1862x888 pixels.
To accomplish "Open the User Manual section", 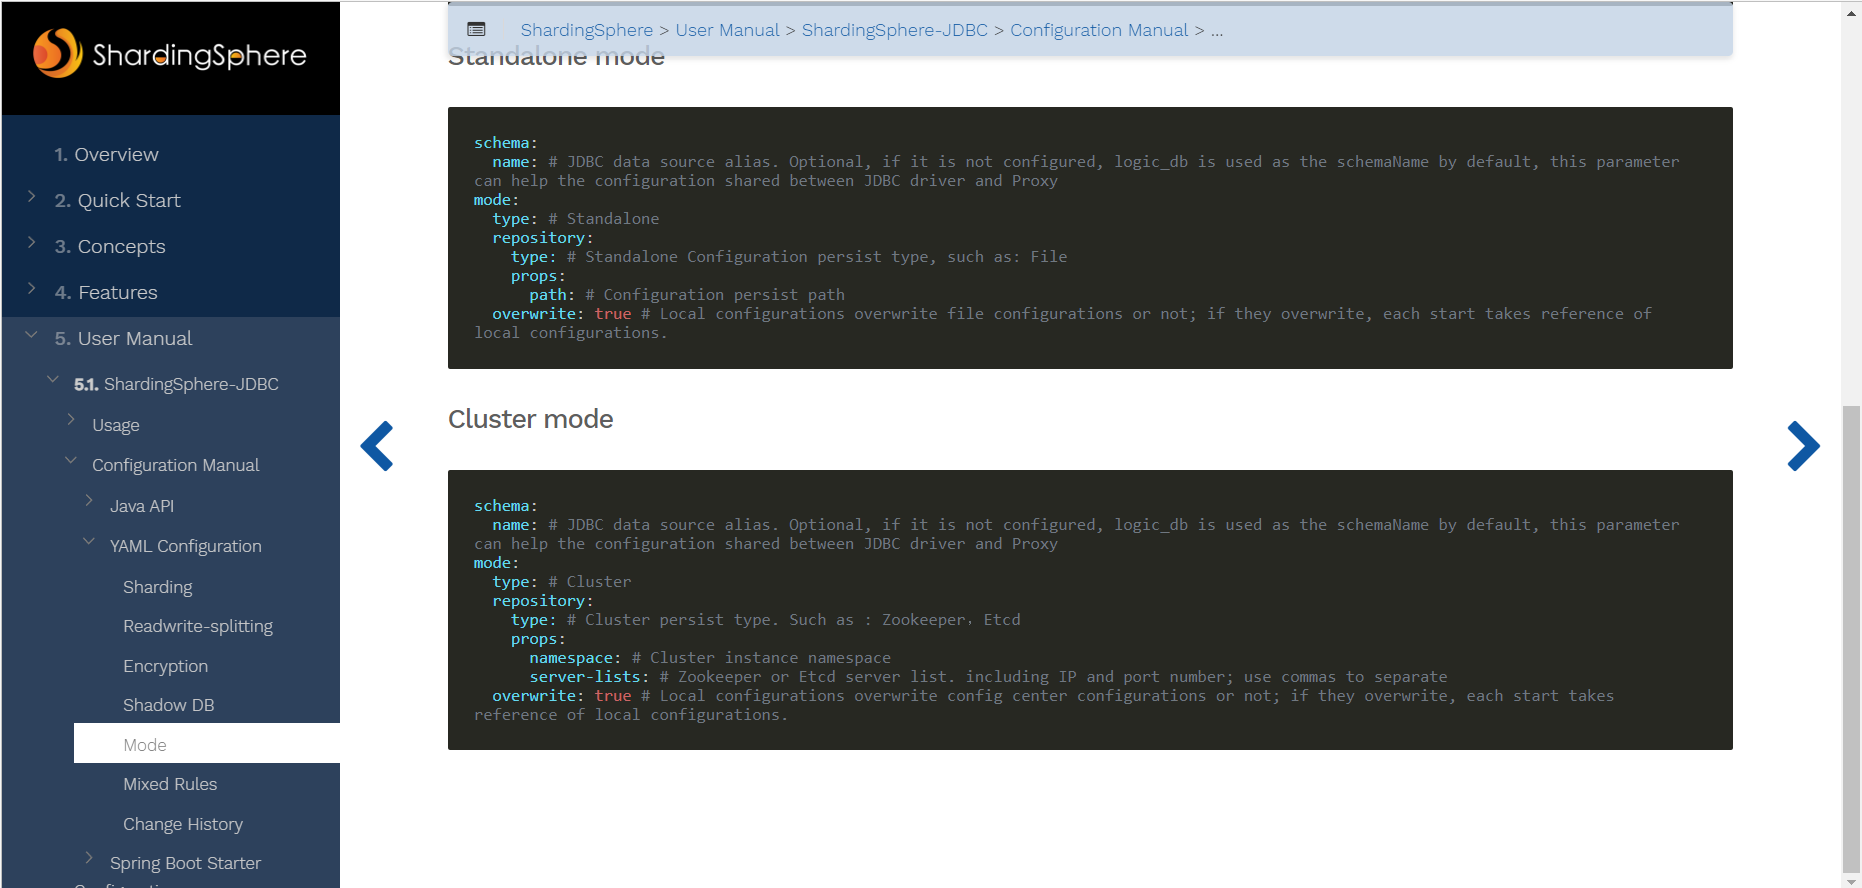I will point(123,339).
